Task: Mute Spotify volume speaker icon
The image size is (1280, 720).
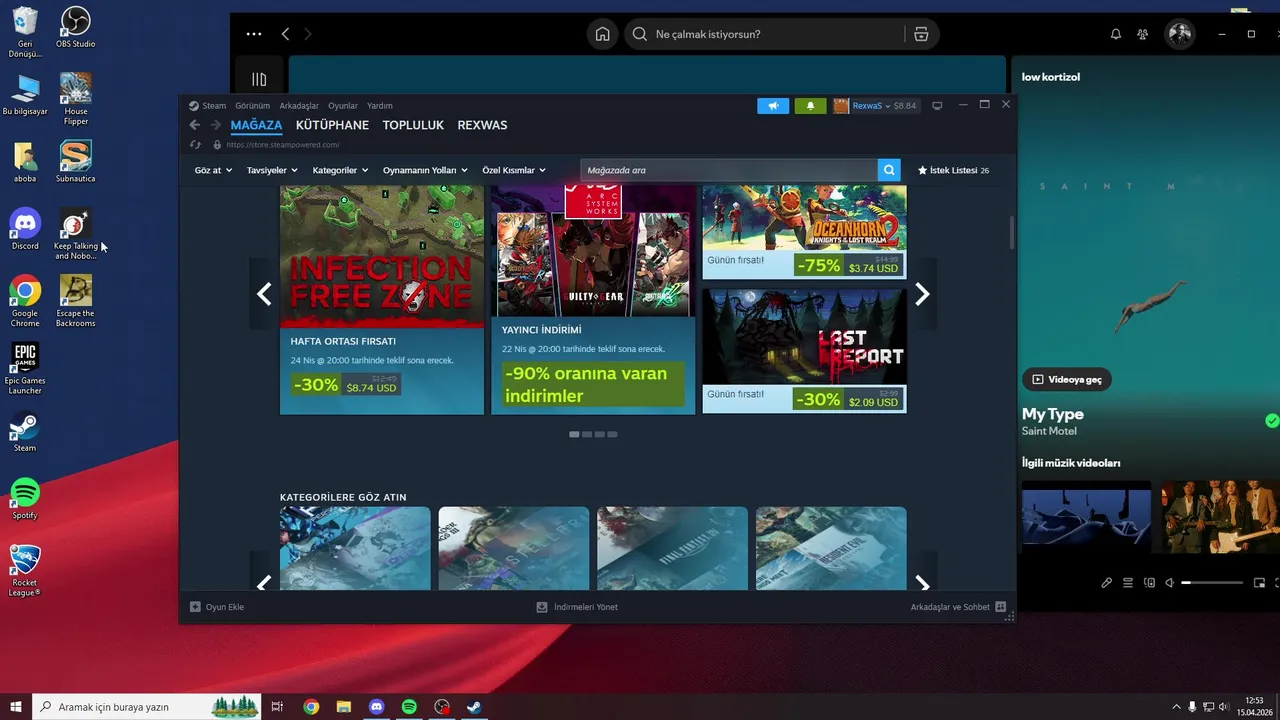Action: coord(1170,583)
